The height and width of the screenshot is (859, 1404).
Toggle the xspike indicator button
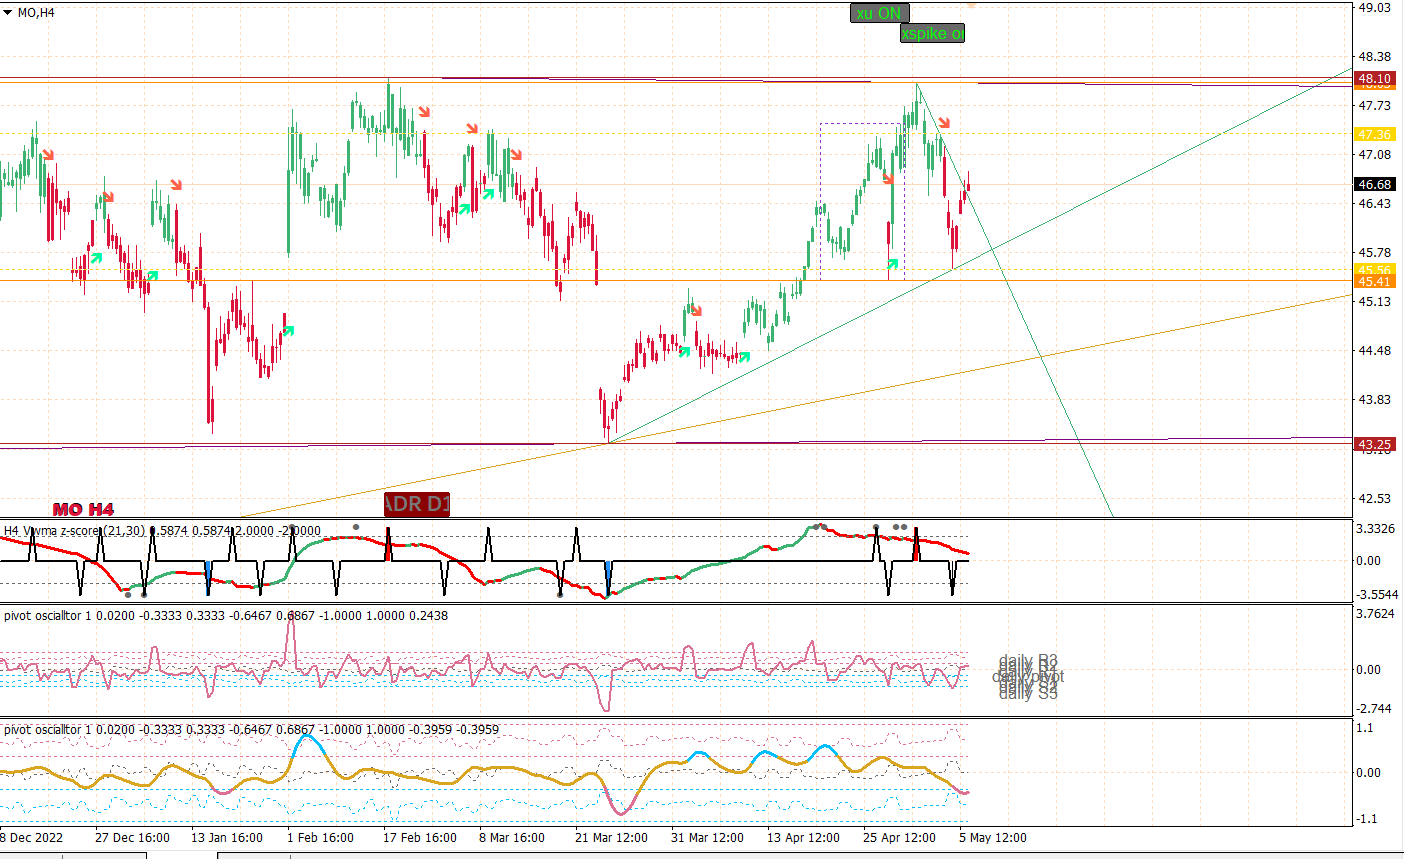[x=932, y=33]
